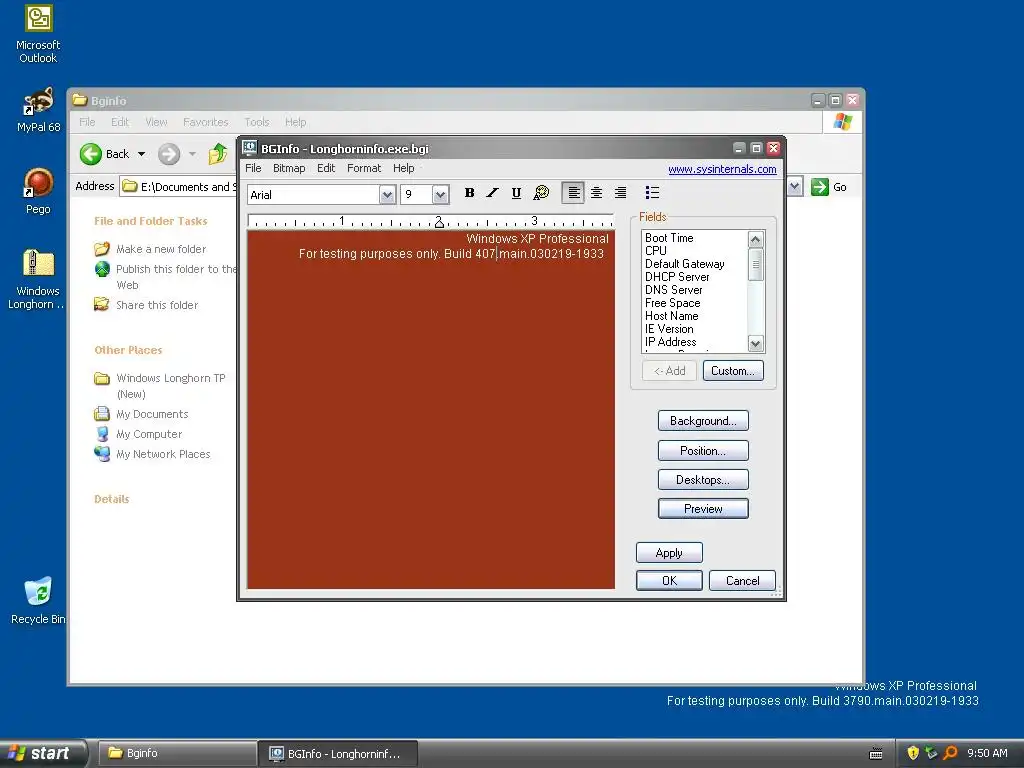Open BGInfo Help menu

pyautogui.click(x=404, y=168)
